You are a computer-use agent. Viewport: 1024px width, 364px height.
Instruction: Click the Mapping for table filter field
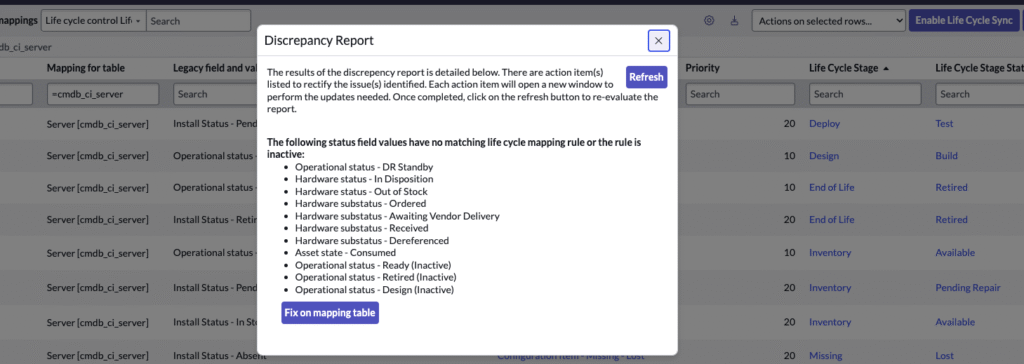tap(103, 94)
